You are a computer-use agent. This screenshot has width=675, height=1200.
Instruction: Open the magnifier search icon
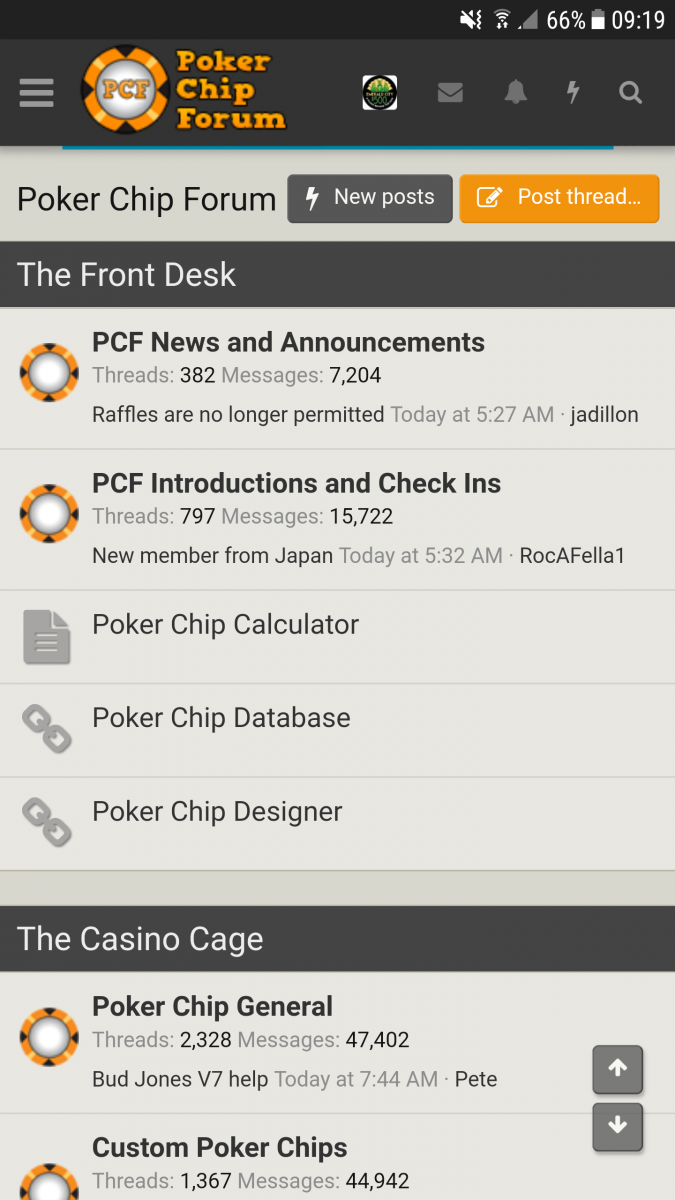630,93
